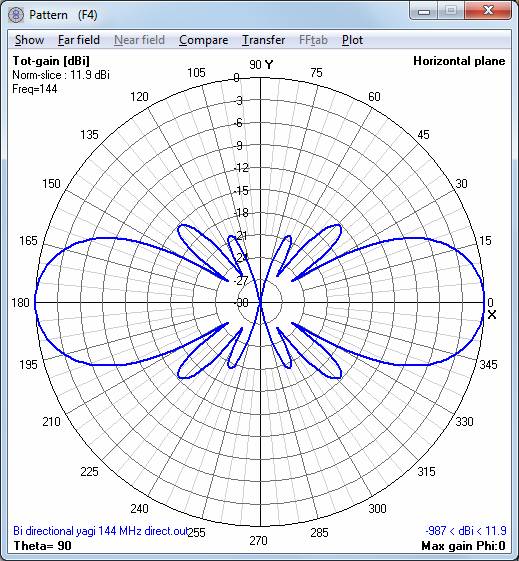Click the Theta= 90 label
519x561 pixels.
43,546
